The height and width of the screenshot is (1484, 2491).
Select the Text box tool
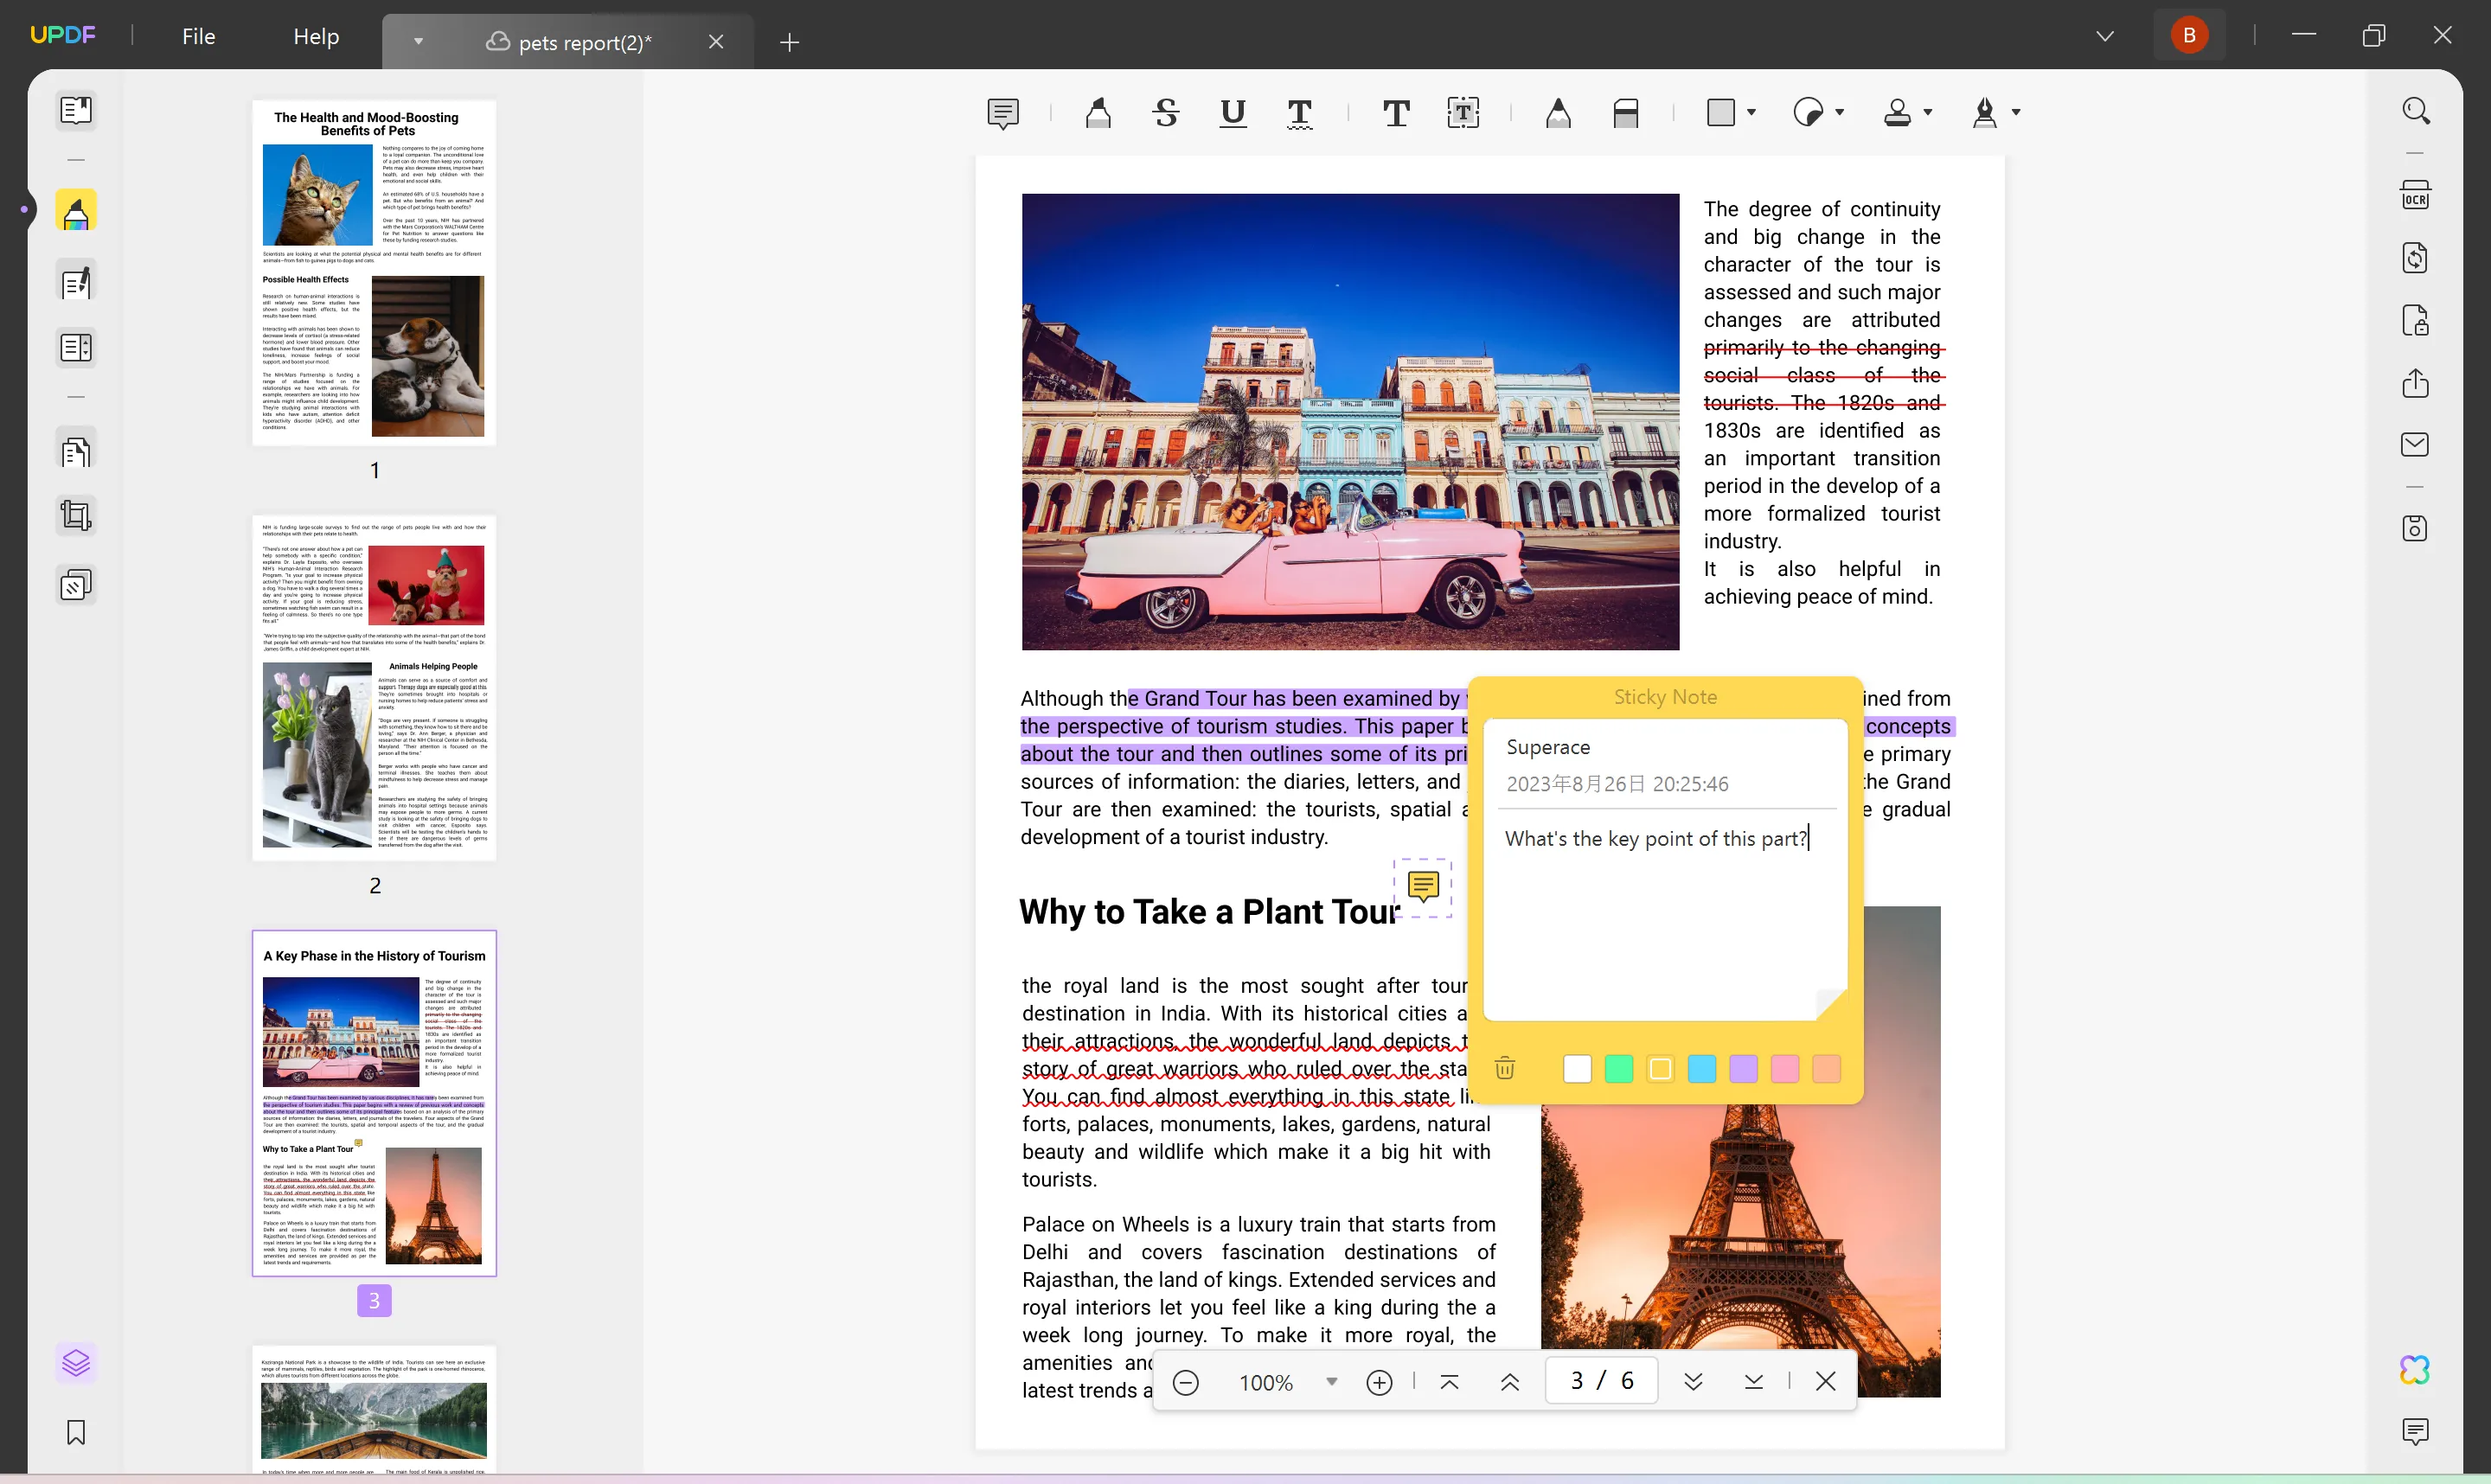[1464, 110]
